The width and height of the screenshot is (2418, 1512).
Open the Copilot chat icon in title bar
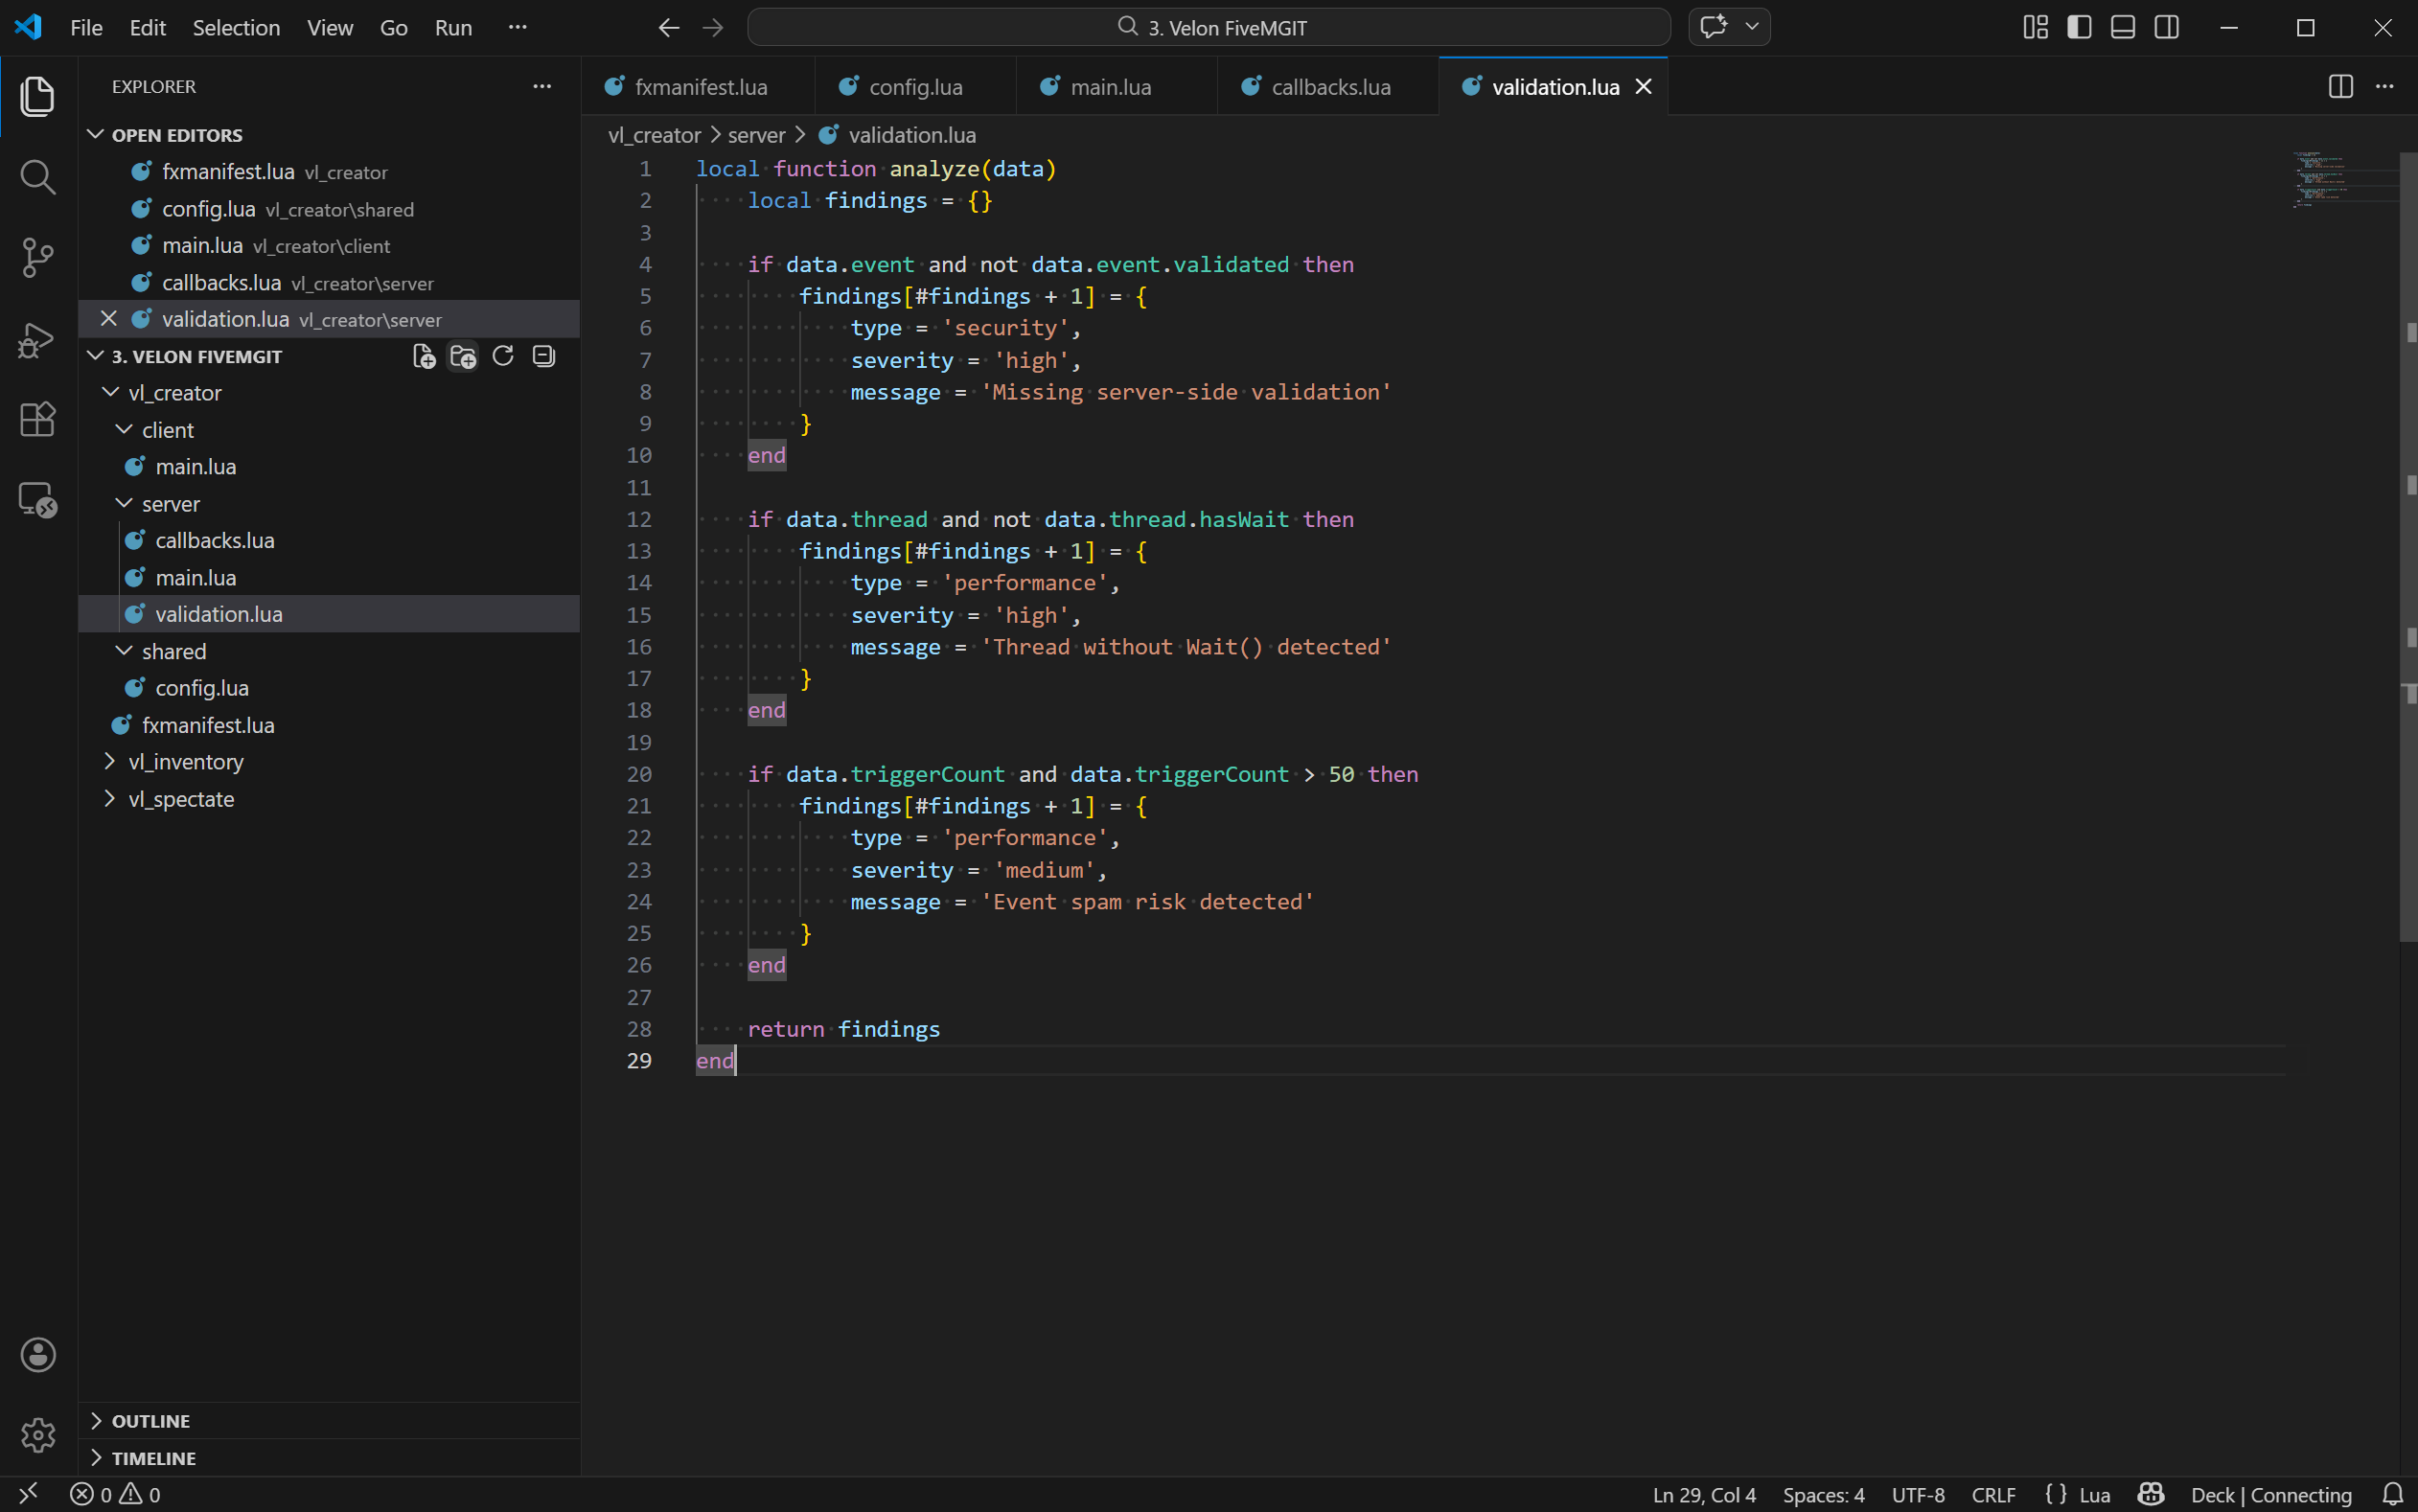tap(1714, 27)
